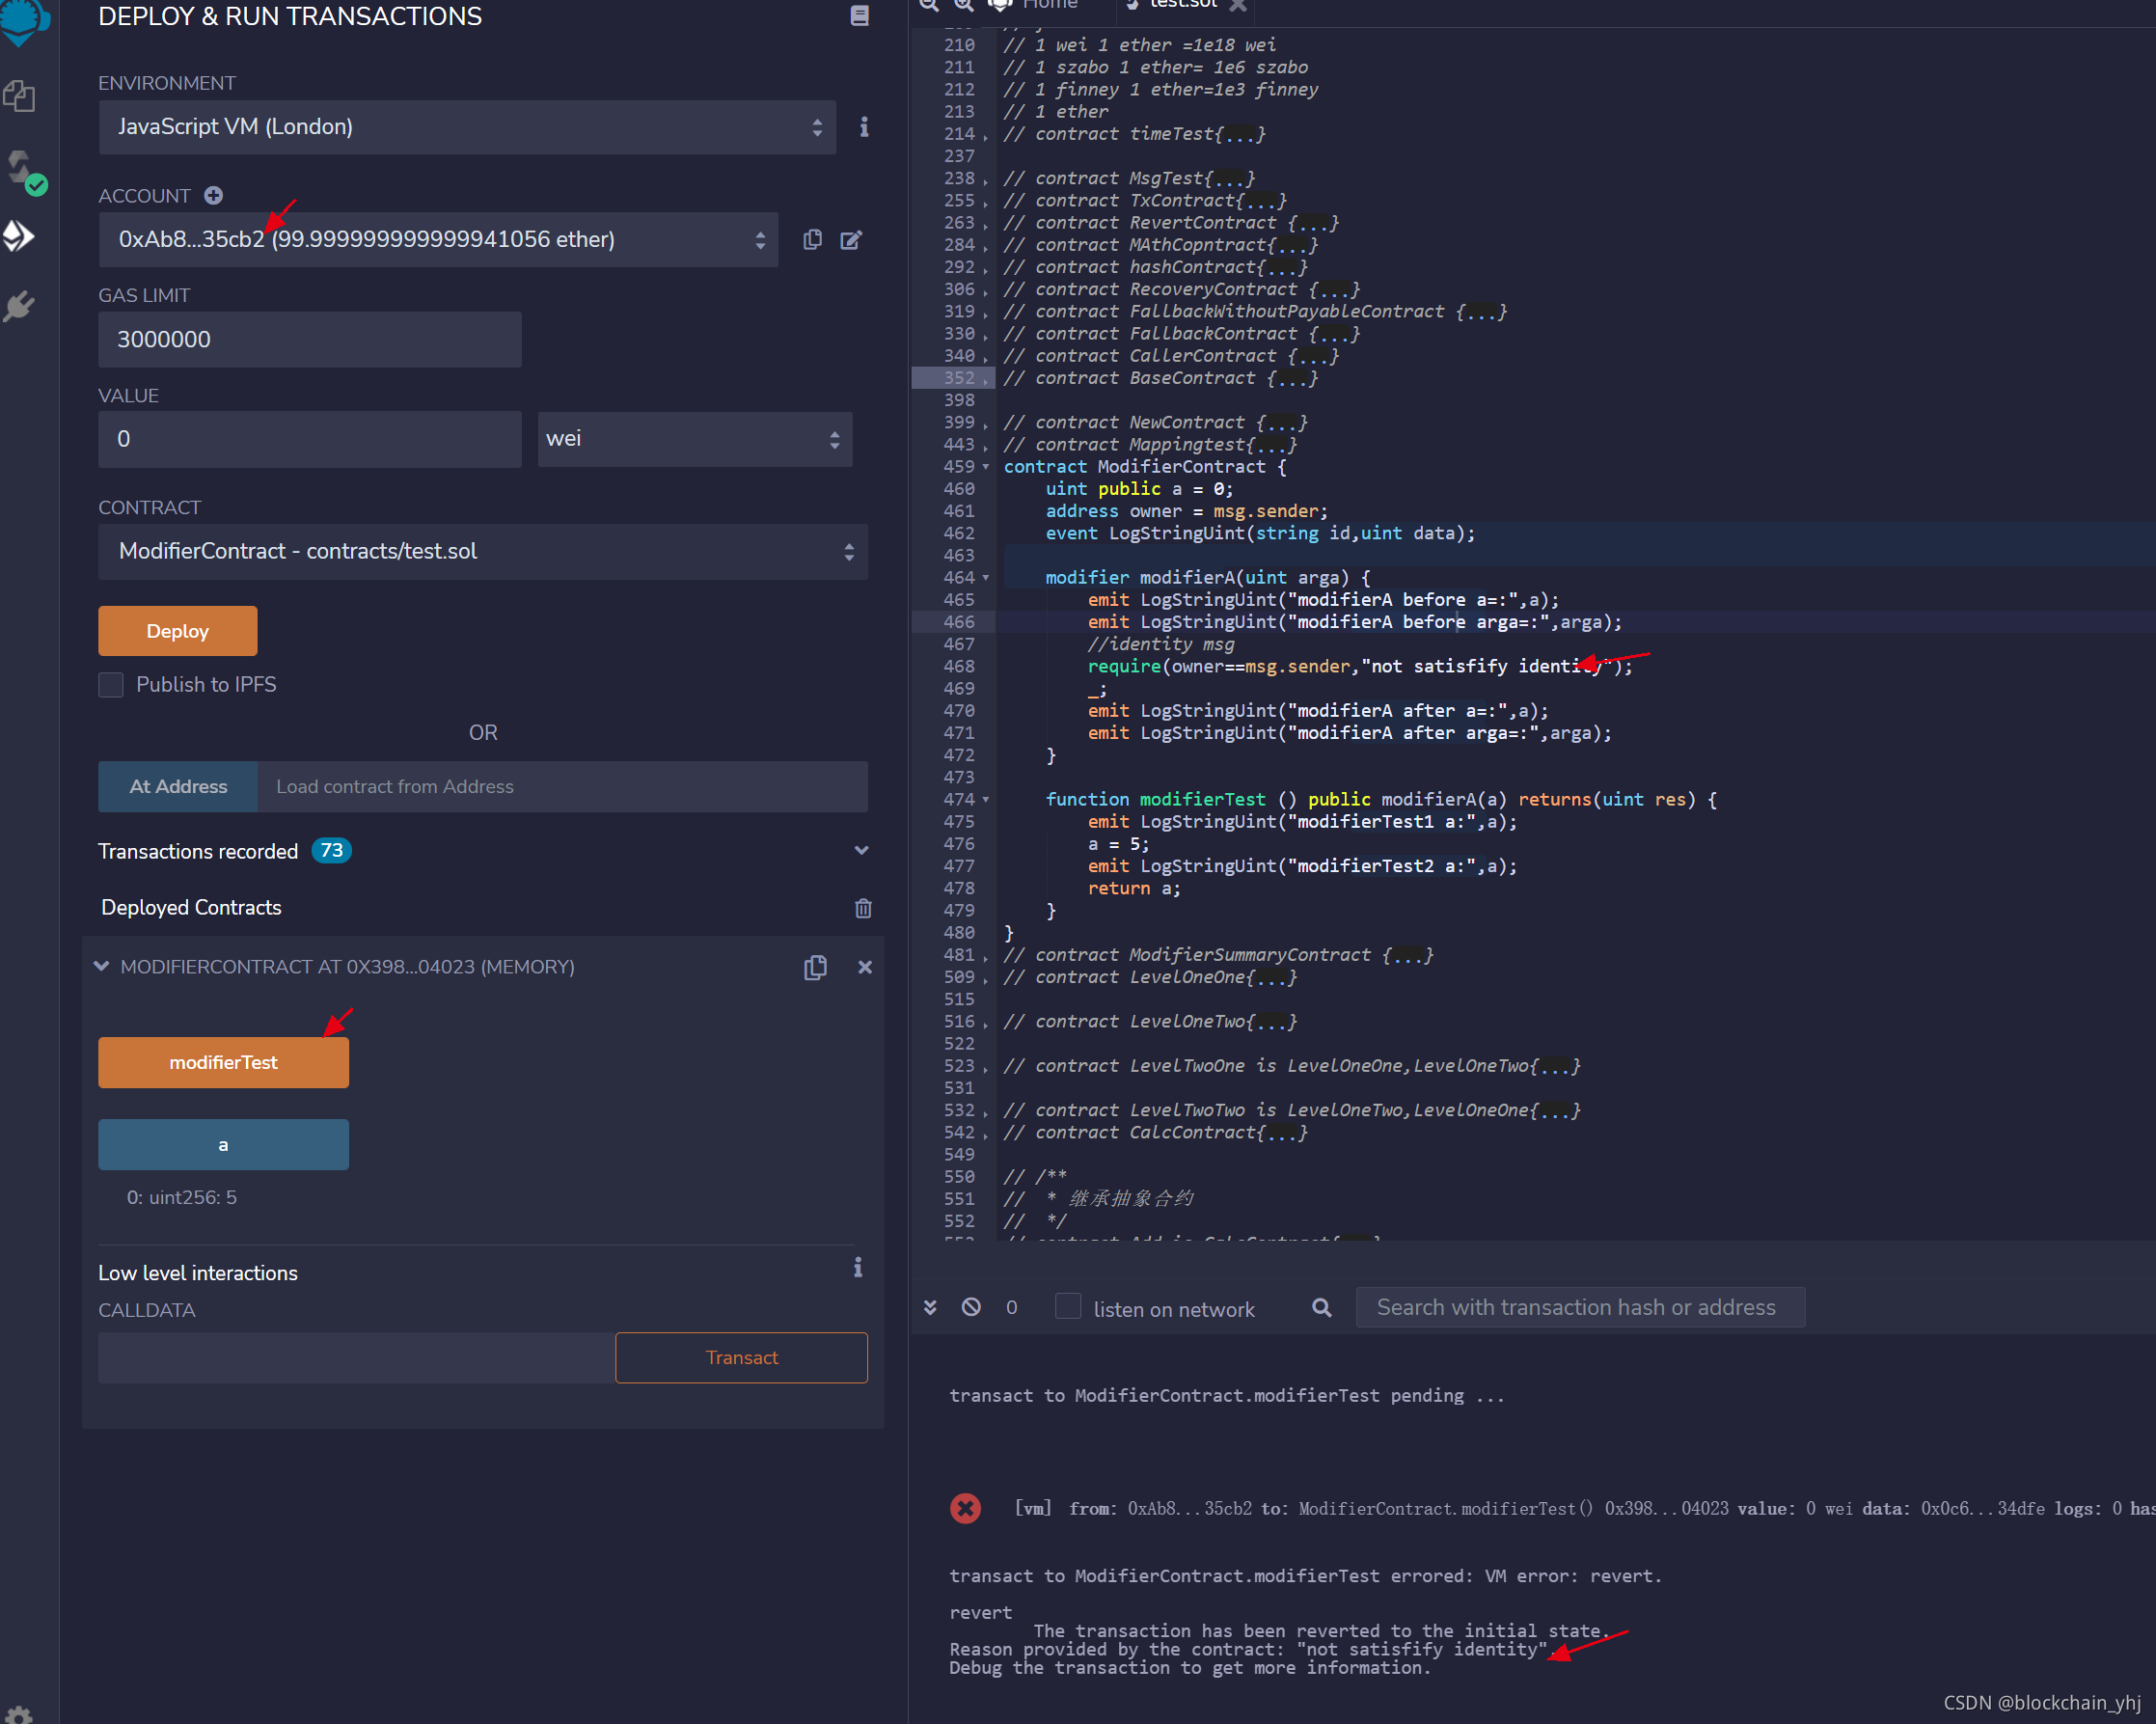Image resolution: width=2156 pixels, height=1724 pixels.
Task: Click the add account plus icon
Action: (213, 196)
